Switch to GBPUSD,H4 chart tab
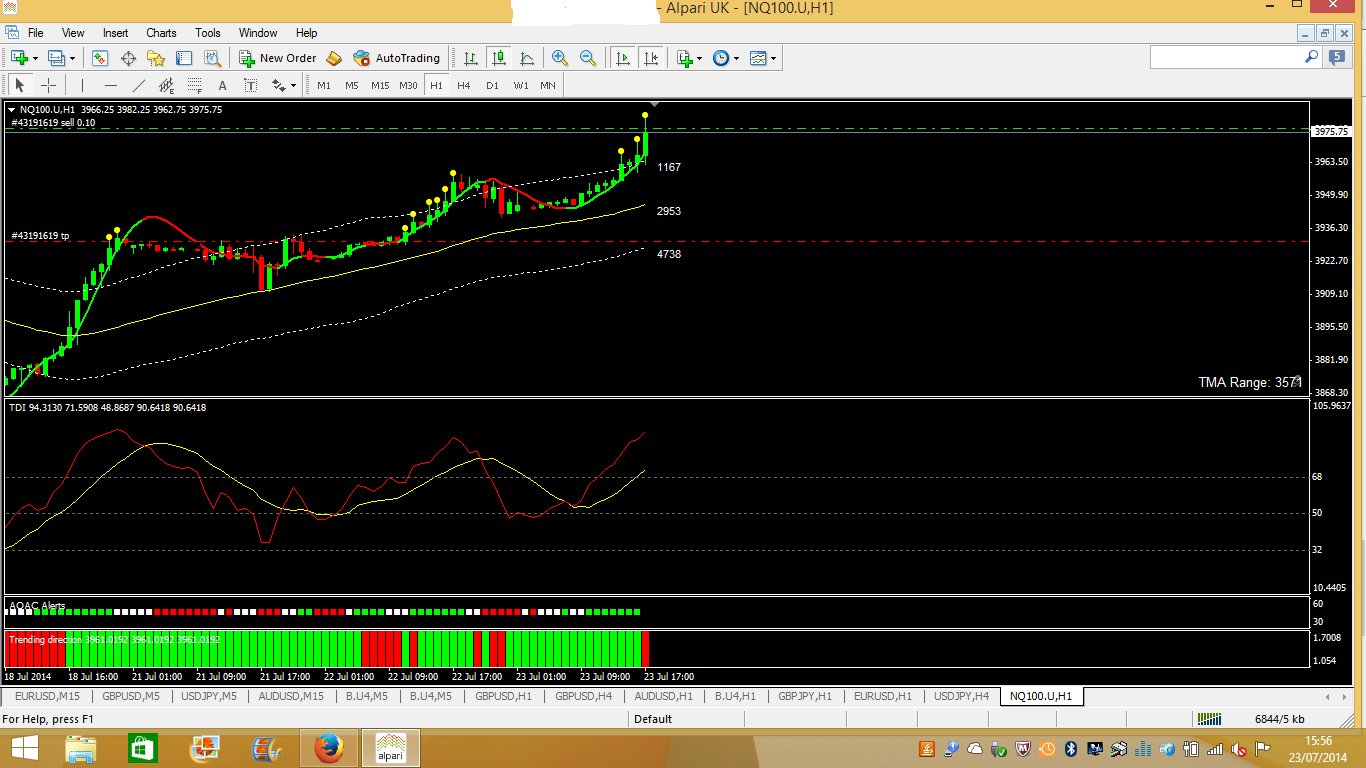This screenshot has width=1366, height=768. pyautogui.click(x=583, y=696)
